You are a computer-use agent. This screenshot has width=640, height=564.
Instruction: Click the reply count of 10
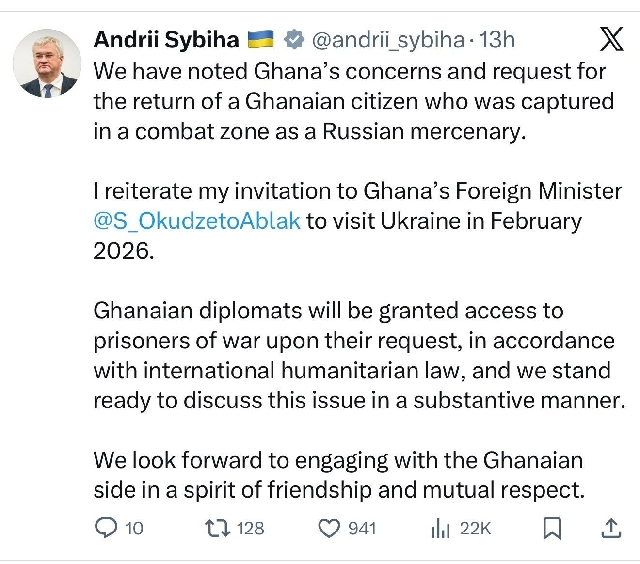135,528
